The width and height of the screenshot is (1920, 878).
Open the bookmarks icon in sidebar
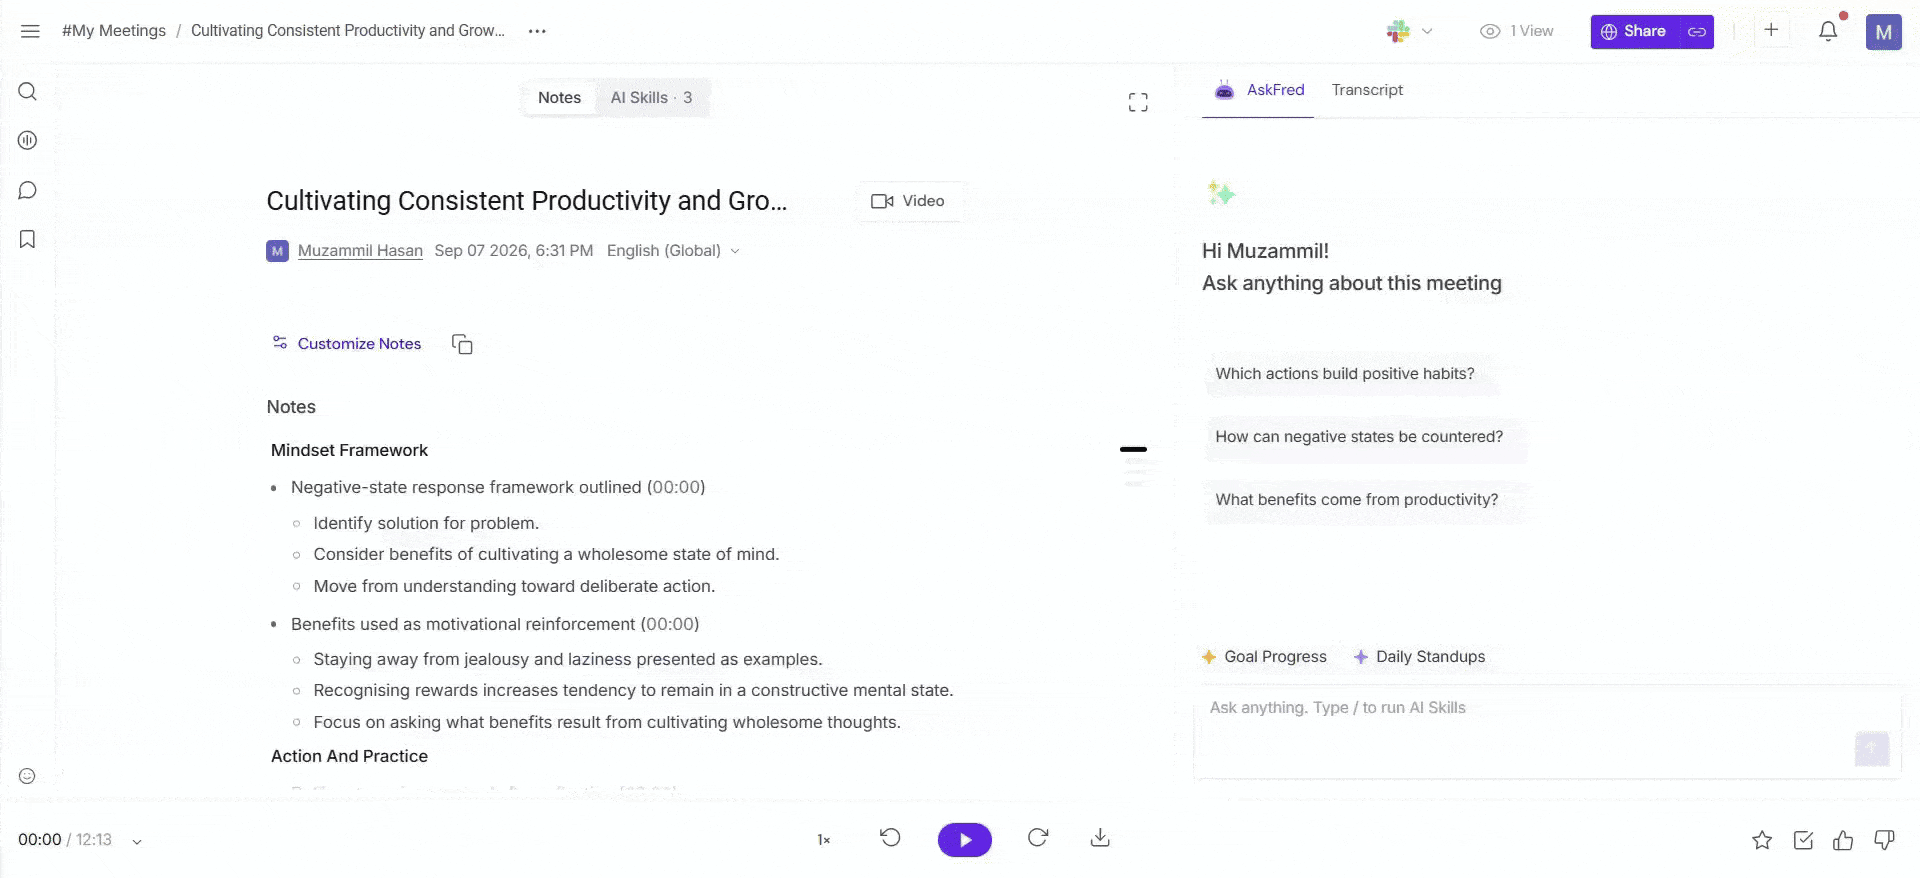tap(28, 239)
